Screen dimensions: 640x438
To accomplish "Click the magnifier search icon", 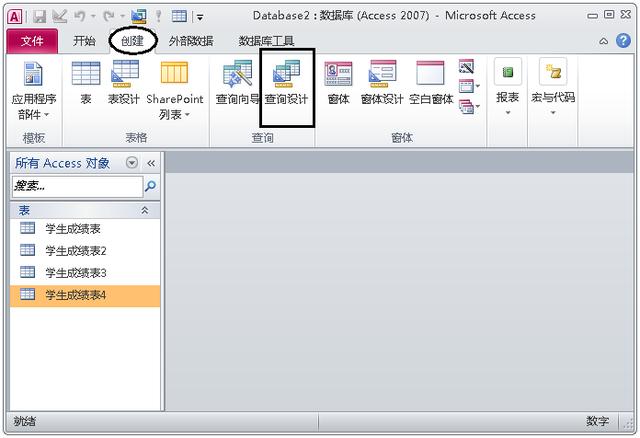I will pos(150,186).
